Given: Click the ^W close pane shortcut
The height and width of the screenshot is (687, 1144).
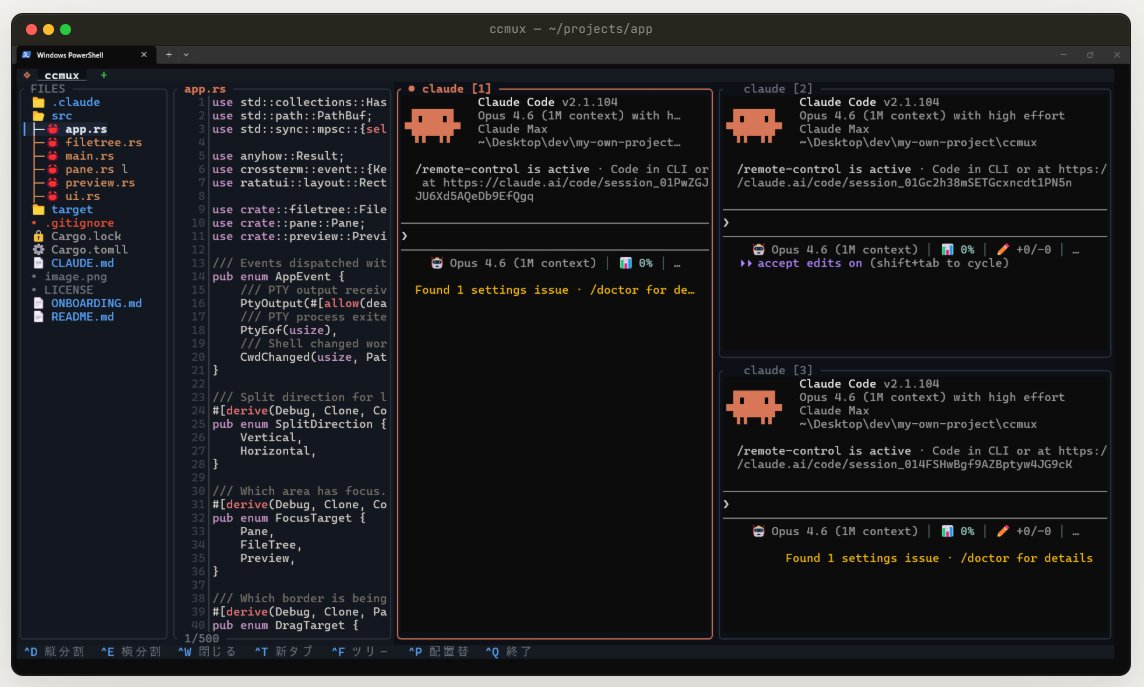Looking at the screenshot, I should pos(207,651).
